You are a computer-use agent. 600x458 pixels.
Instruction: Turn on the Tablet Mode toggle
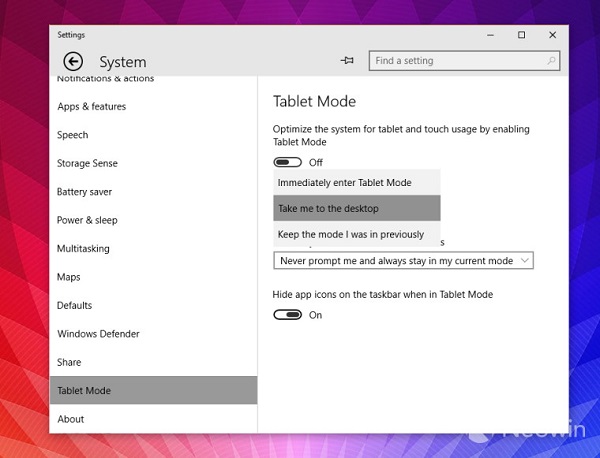click(287, 162)
